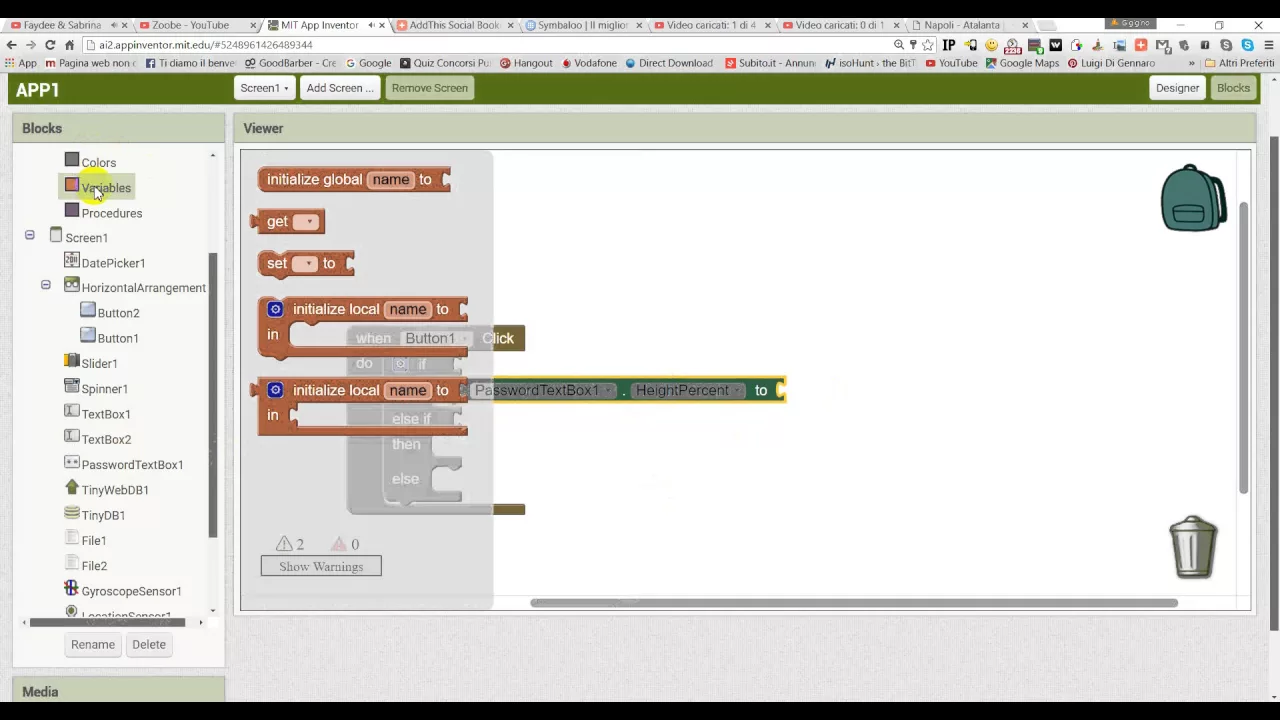The image size is (1280, 720).
Task: Select File2 component
Action: coord(94,566)
